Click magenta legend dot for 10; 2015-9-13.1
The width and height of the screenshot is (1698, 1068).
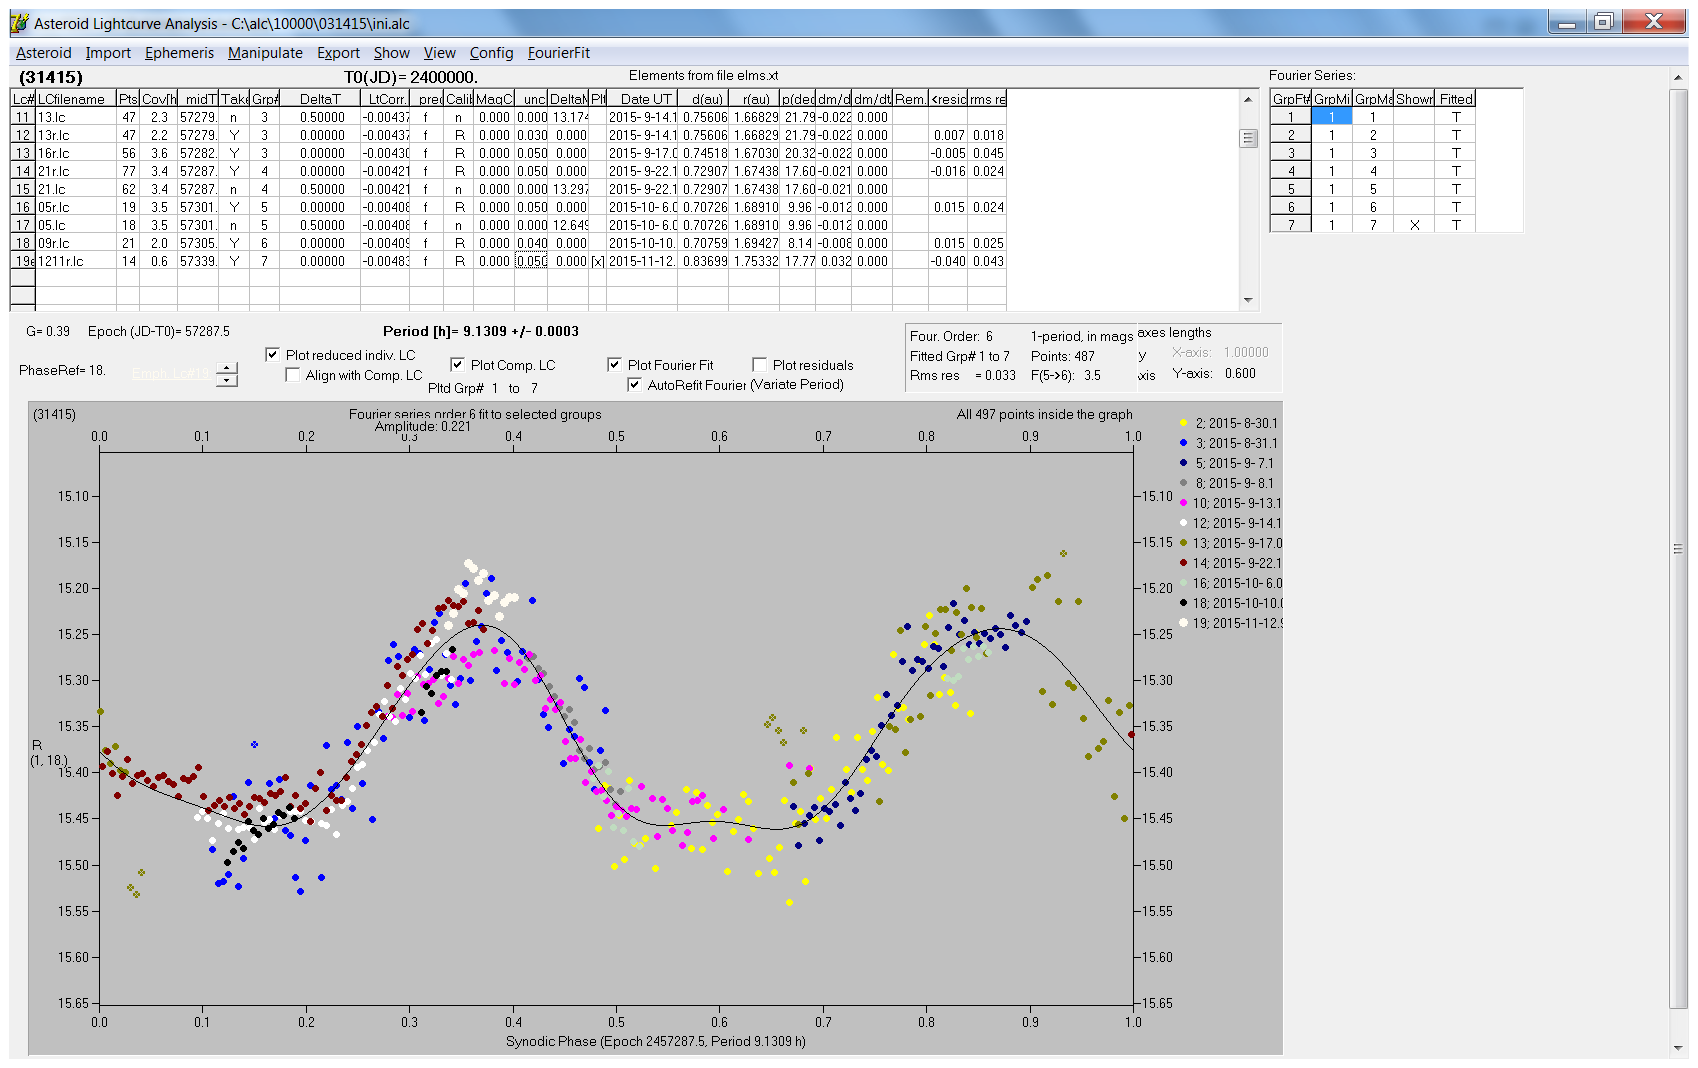pos(1183,503)
